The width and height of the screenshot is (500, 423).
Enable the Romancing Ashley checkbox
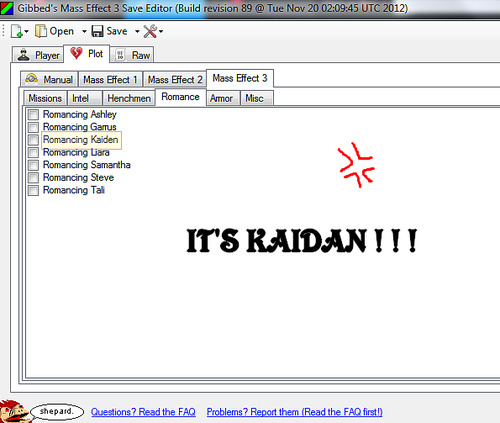pos(33,115)
